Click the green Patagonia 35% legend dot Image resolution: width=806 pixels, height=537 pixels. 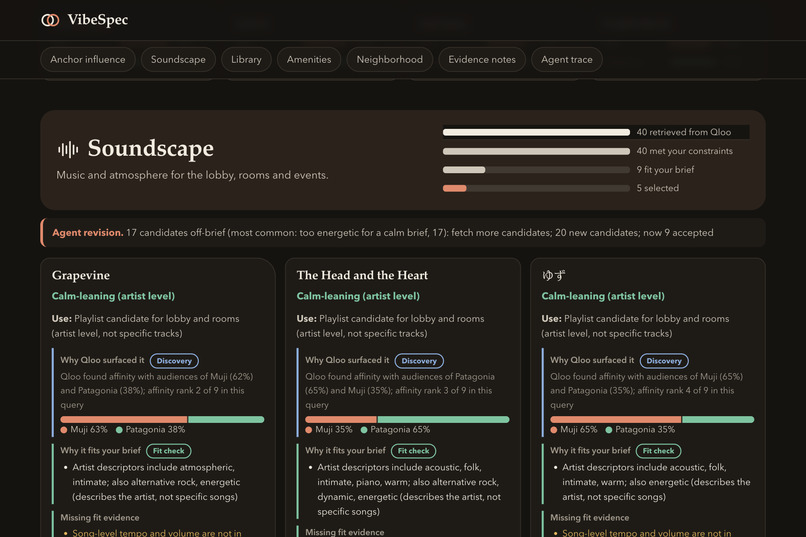[x=609, y=430]
